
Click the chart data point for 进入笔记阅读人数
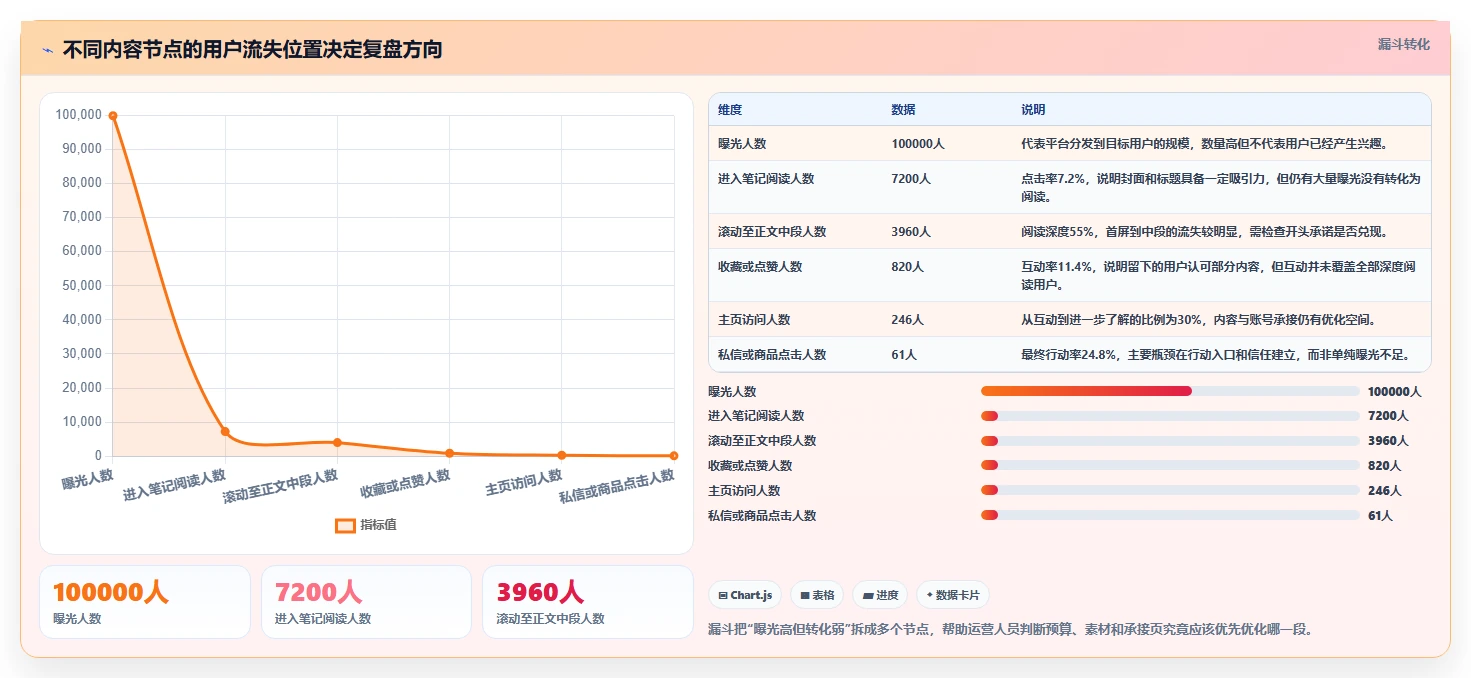pos(225,432)
